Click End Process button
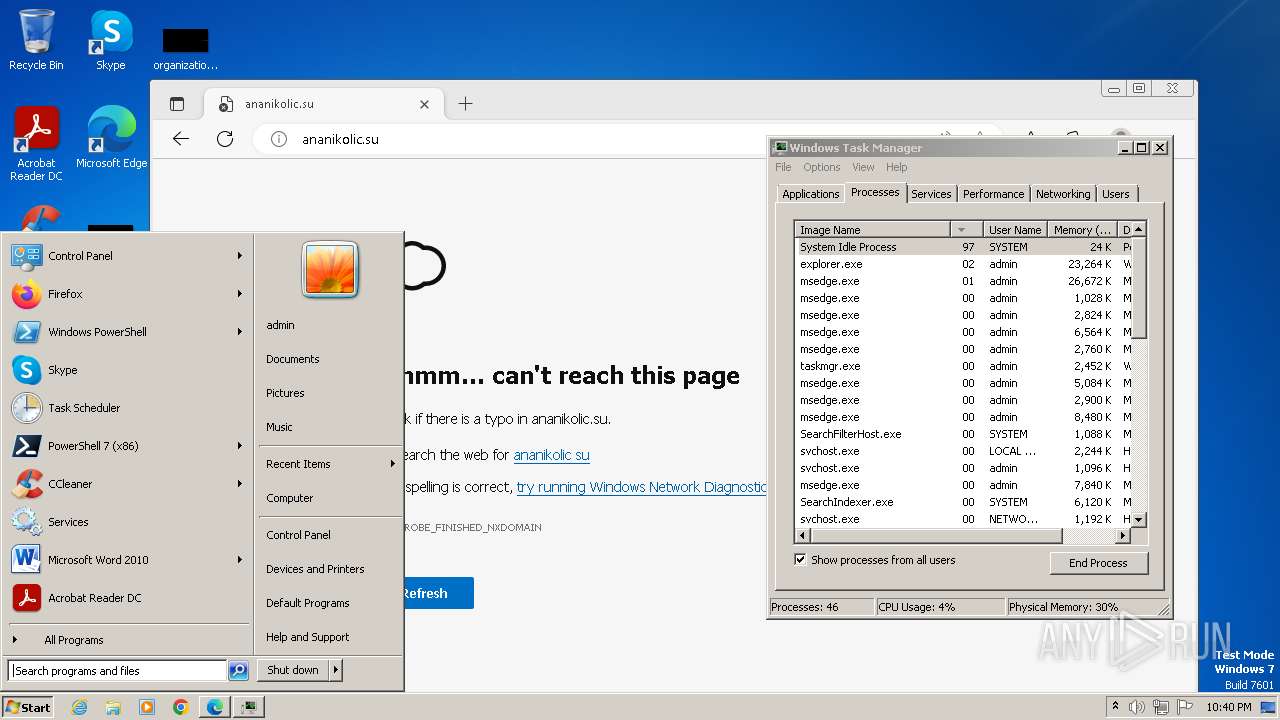This screenshot has width=1280, height=720. click(1099, 563)
